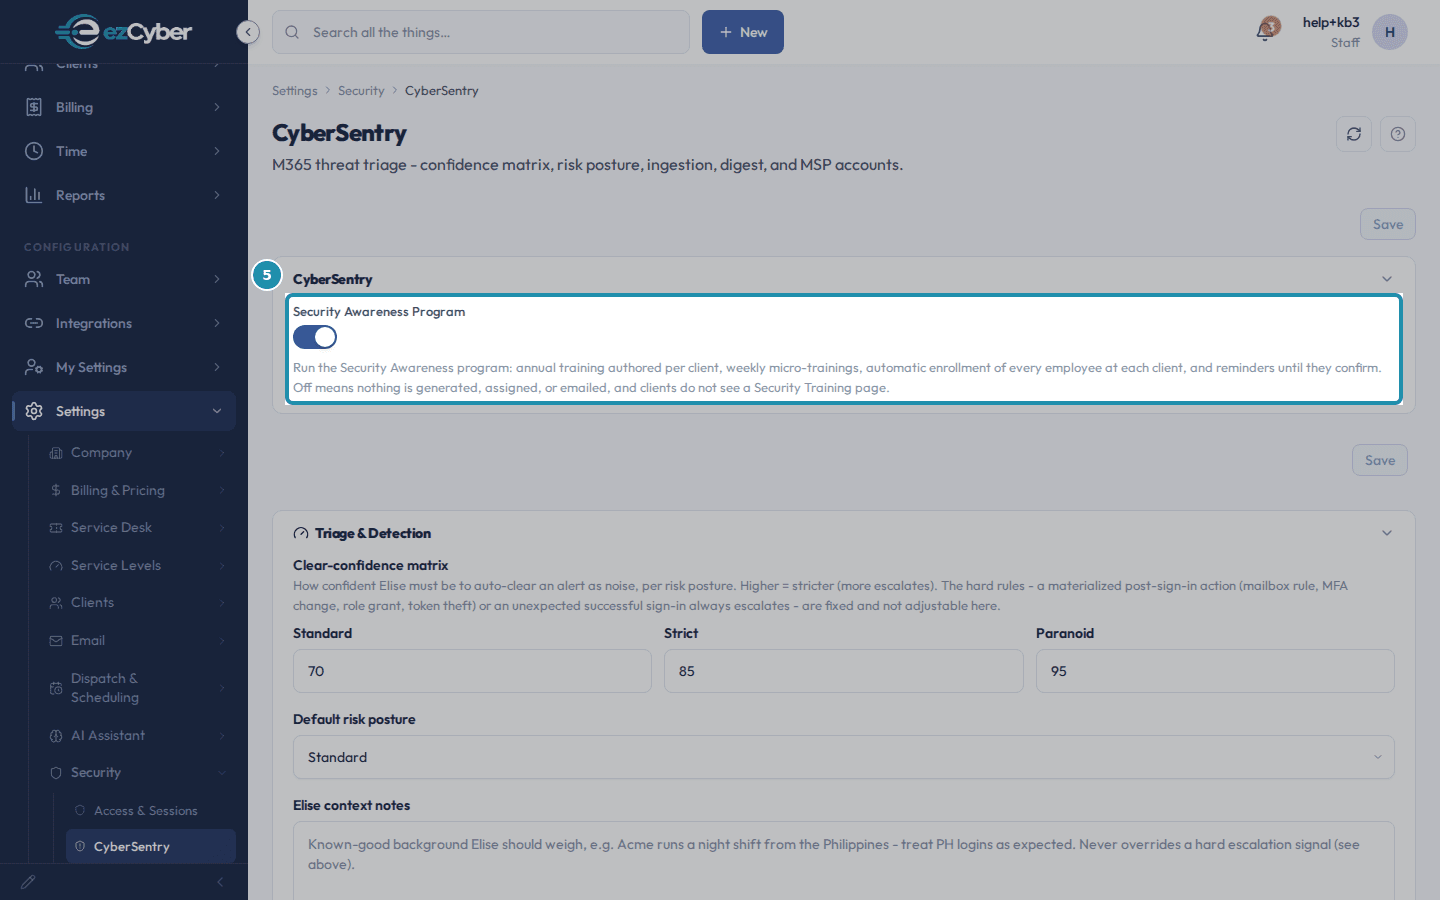Click the Service Desk ticket icon
The width and height of the screenshot is (1440, 900).
pyautogui.click(x=56, y=528)
